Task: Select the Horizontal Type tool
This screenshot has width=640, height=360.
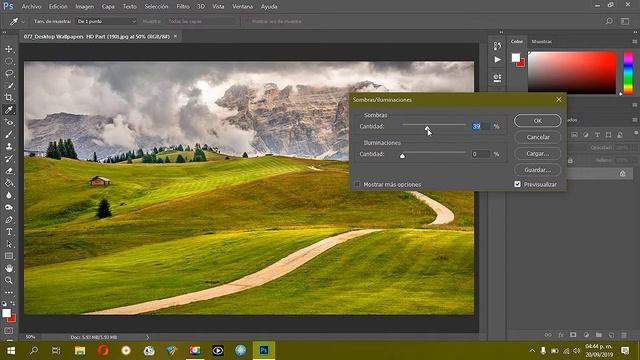Action: pos(9,232)
